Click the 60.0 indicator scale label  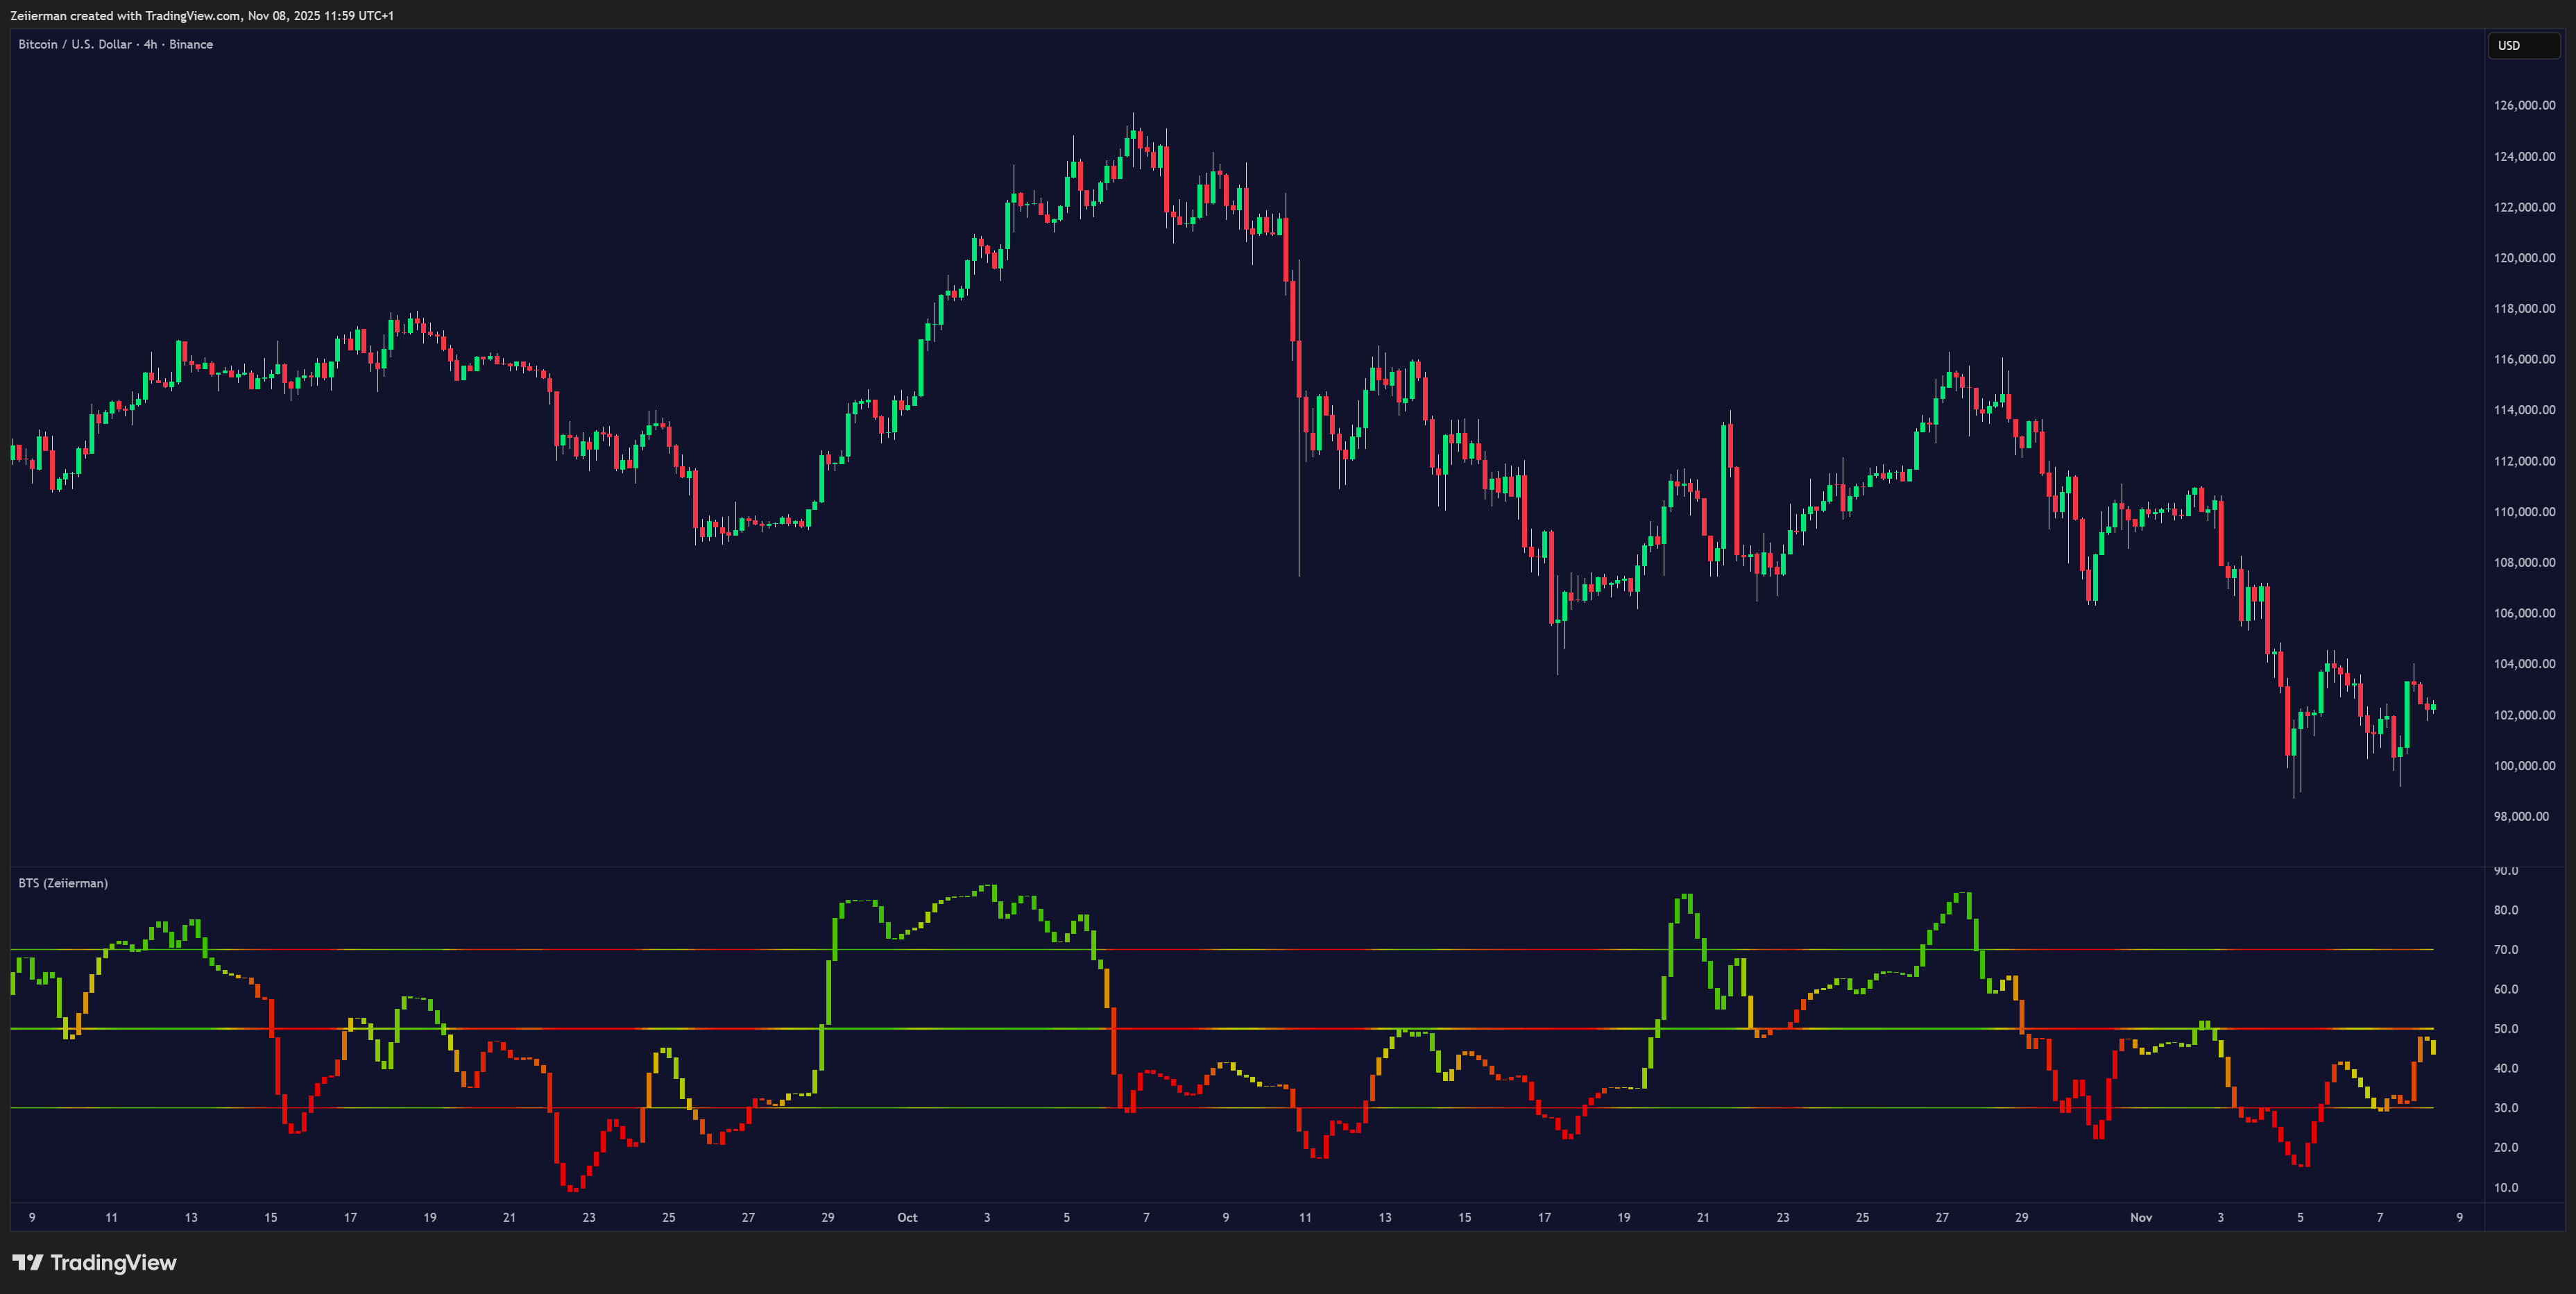click(2506, 989)
